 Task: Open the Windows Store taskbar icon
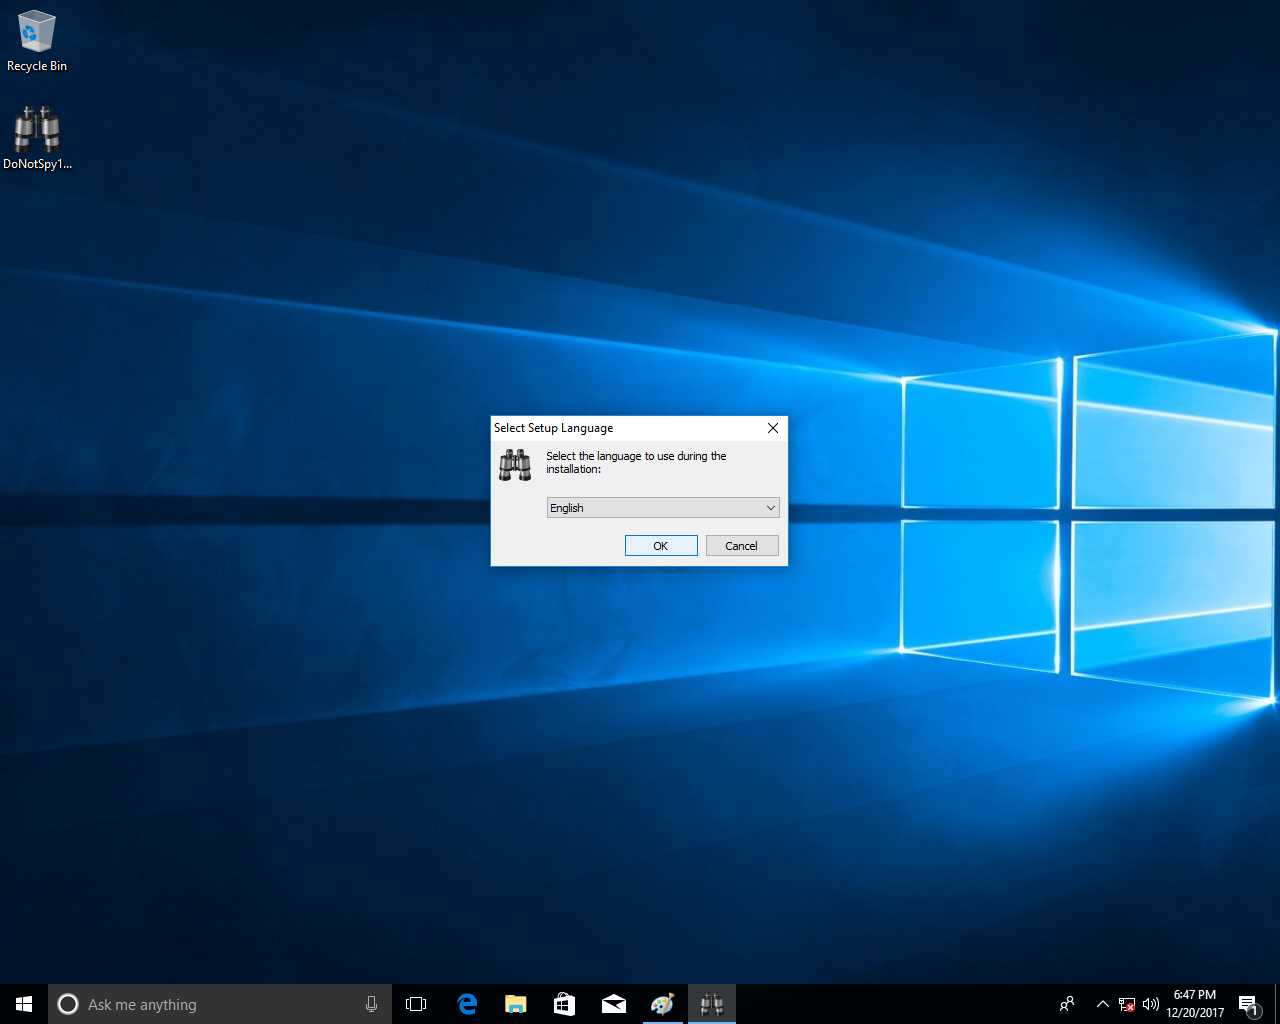(564, 1004)
